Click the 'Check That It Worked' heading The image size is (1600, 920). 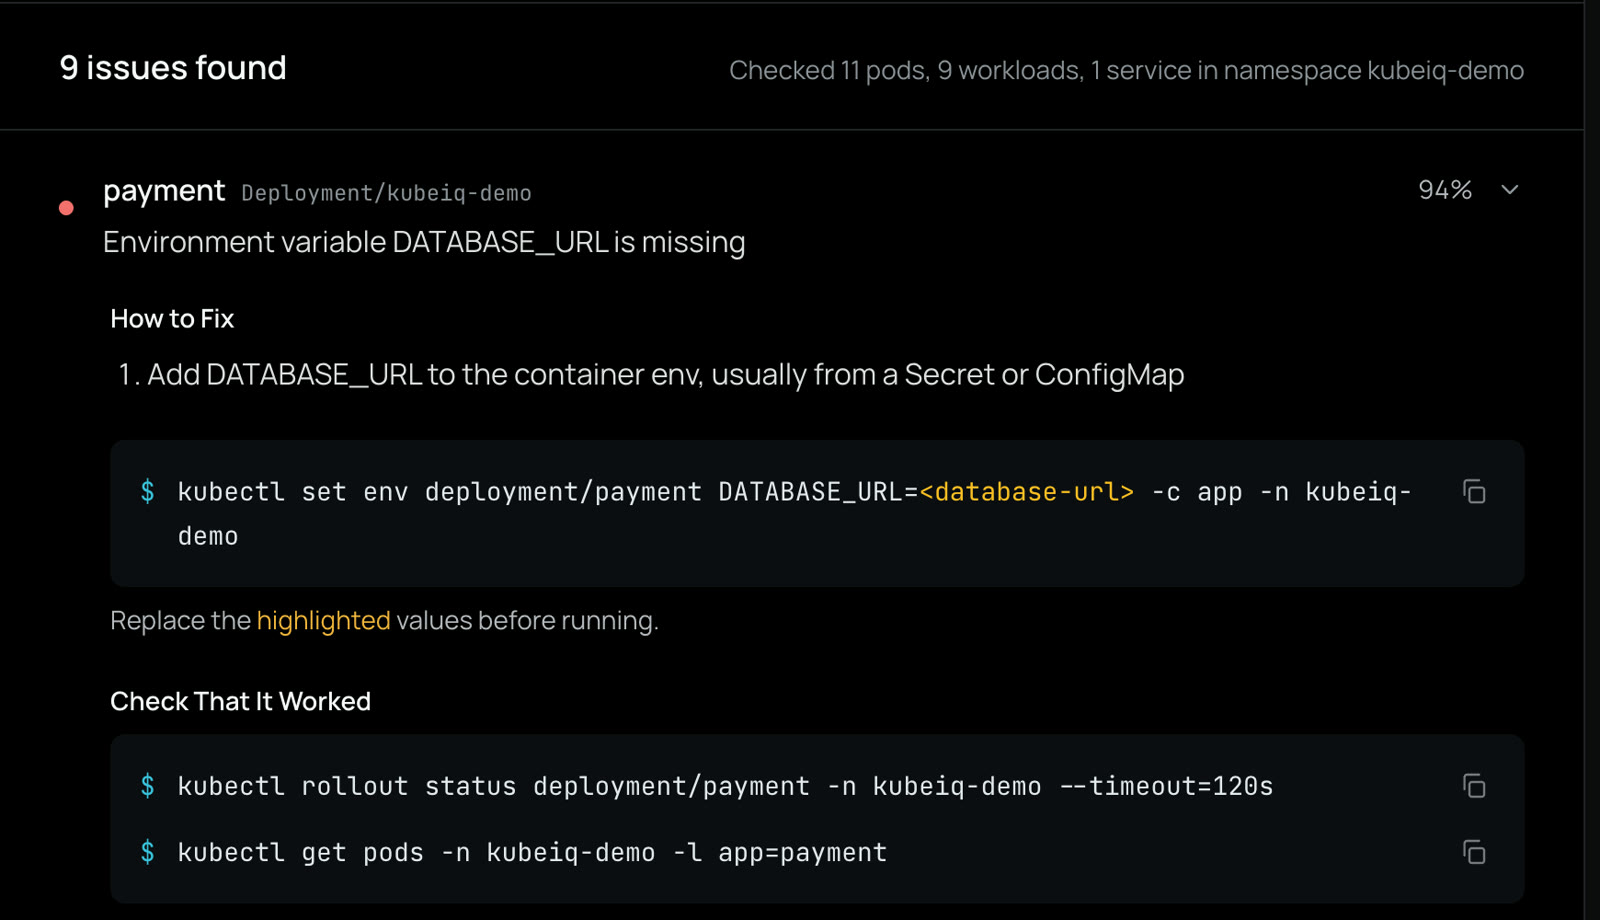point(240,701)
